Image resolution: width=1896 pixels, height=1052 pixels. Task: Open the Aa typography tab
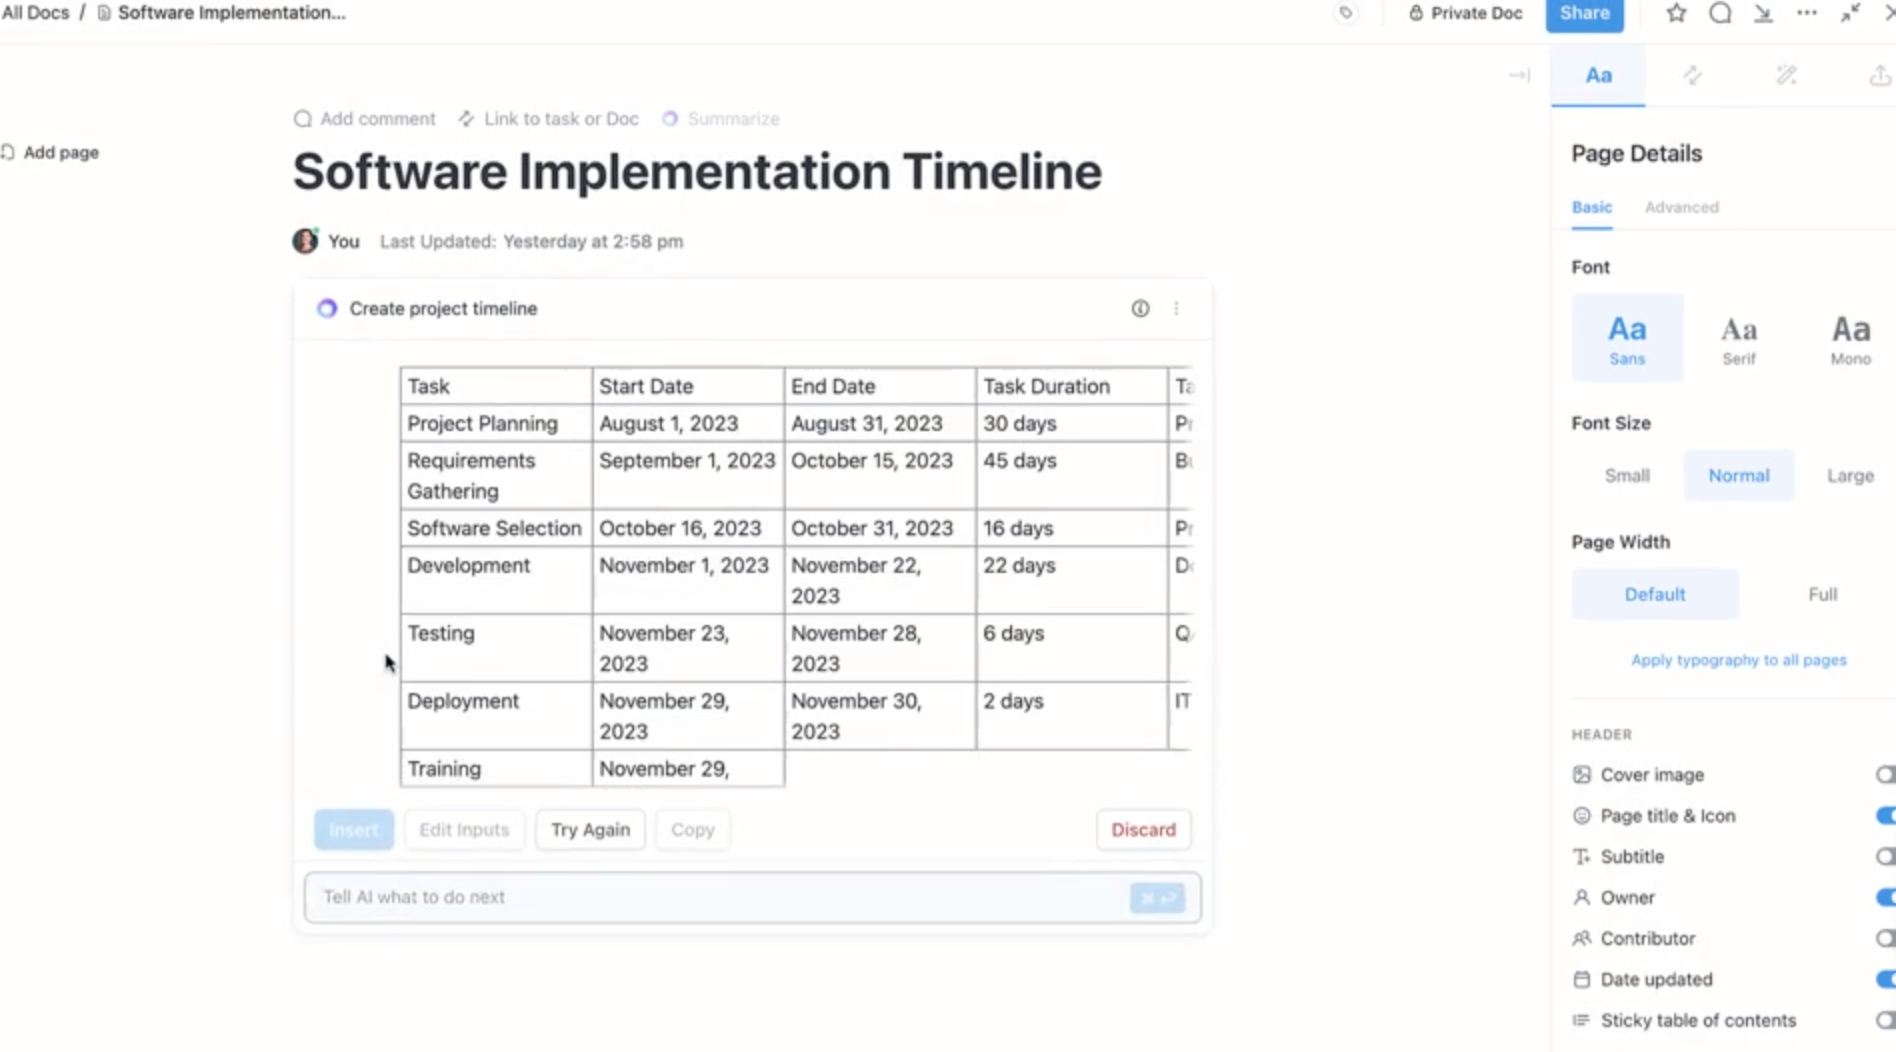coord(1598,75)
